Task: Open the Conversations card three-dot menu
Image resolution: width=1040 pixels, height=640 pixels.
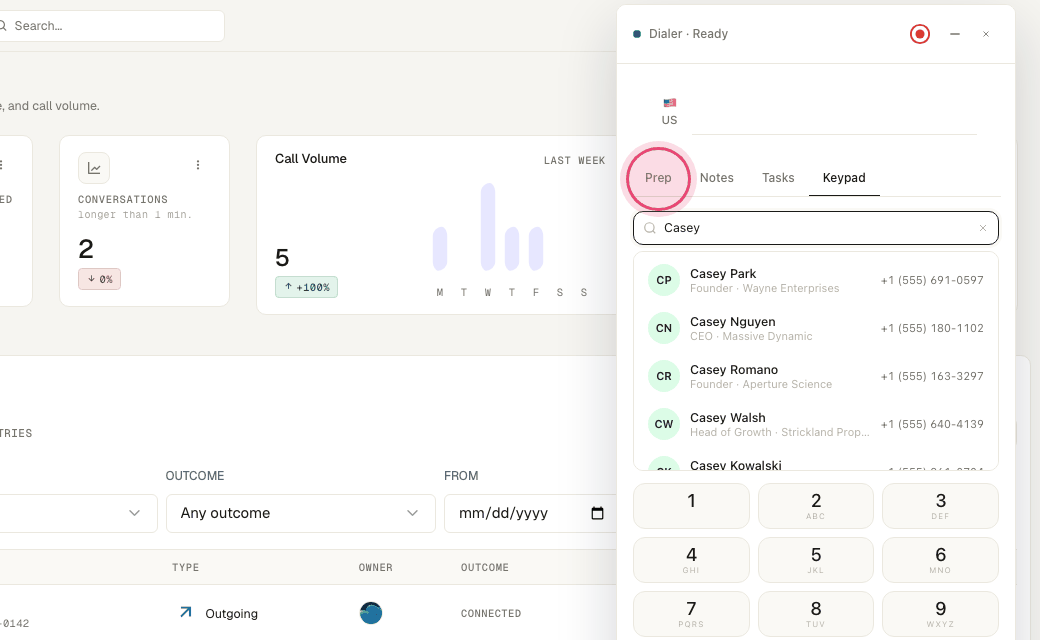Action: click(x=198, y=165)
